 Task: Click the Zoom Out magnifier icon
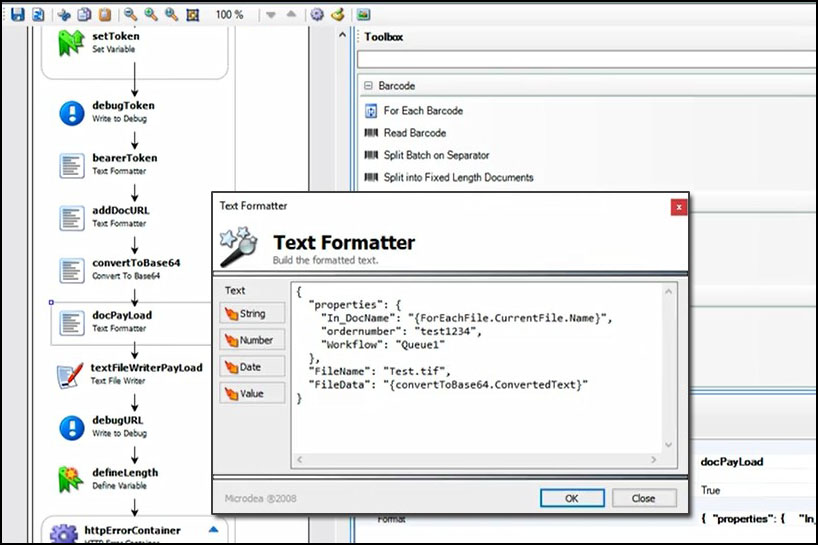point(131,15)
